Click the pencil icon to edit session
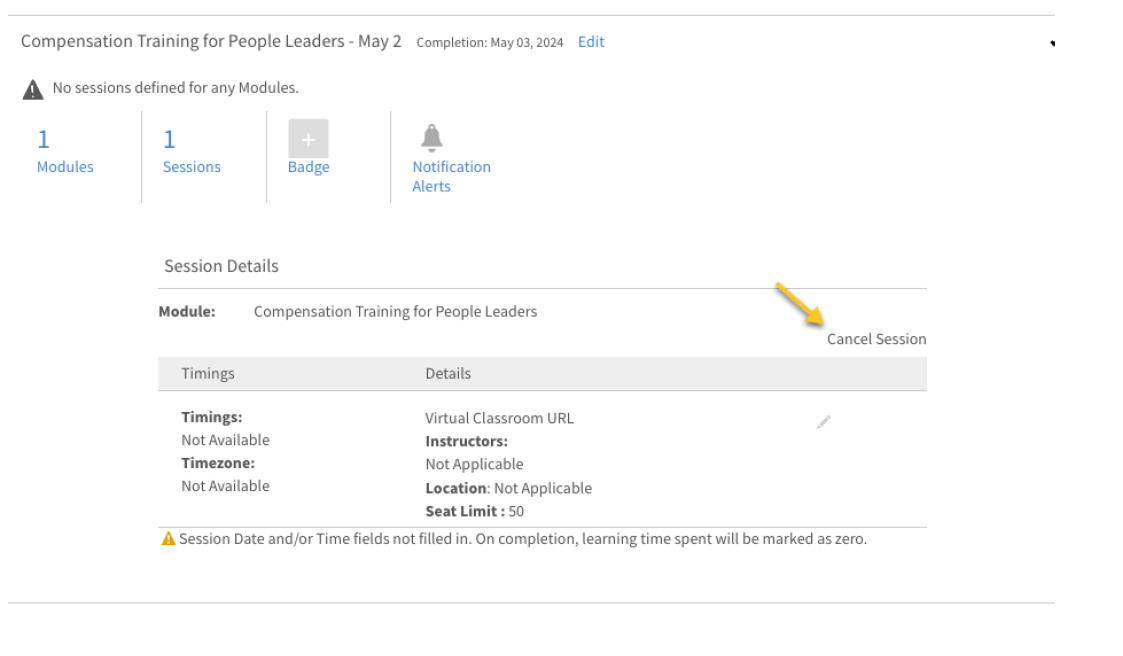The image size is (1123, 656). tap(823, 422)
